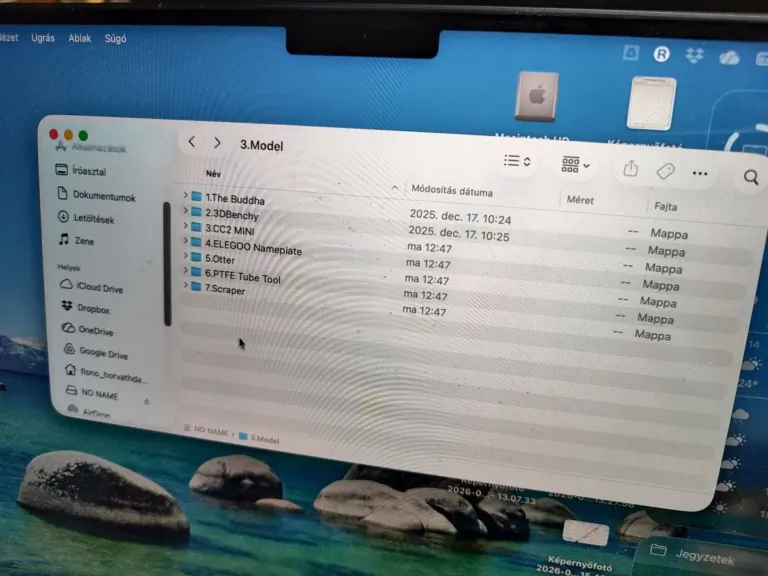Image resolution: width=768 pixels, height=576 pixels.
Task: Expand the 1.The Buddha folder
Action: 186,195
